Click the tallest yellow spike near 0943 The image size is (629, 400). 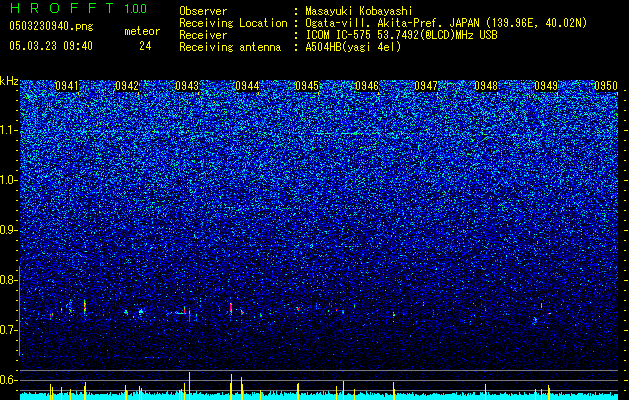point(190,386)
